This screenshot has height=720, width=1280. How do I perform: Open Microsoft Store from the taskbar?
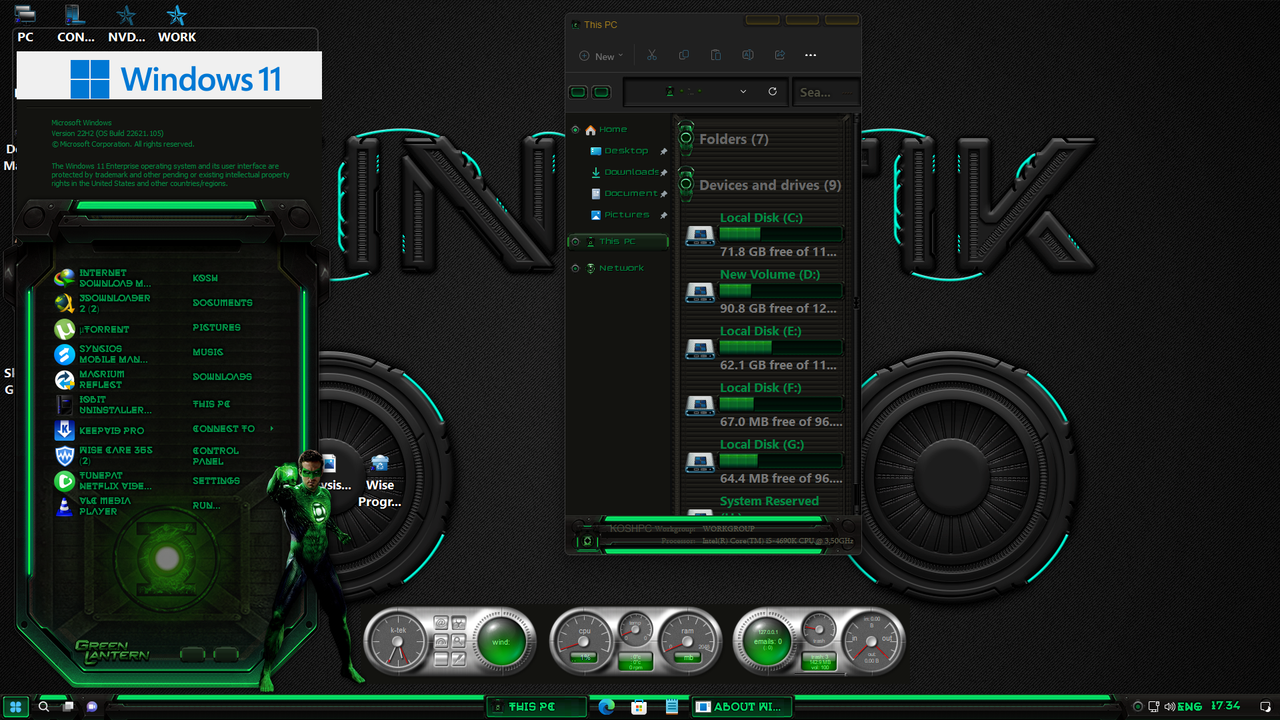point(639,706)
